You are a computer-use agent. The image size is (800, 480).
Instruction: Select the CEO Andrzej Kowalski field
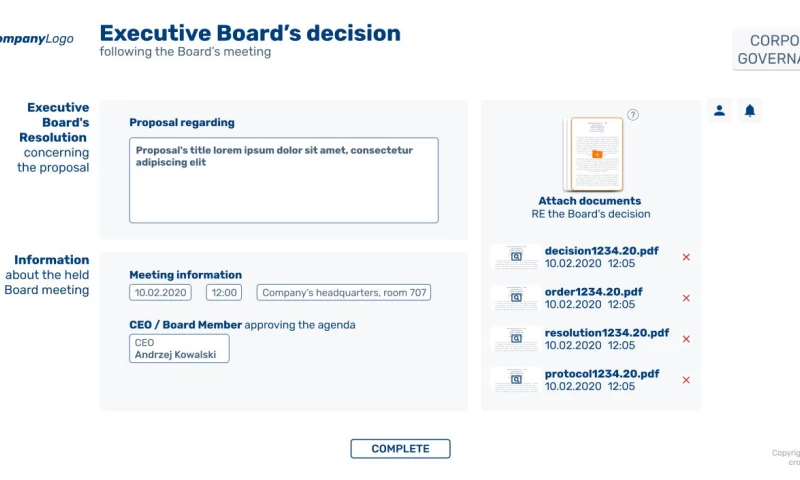[179, 348]
